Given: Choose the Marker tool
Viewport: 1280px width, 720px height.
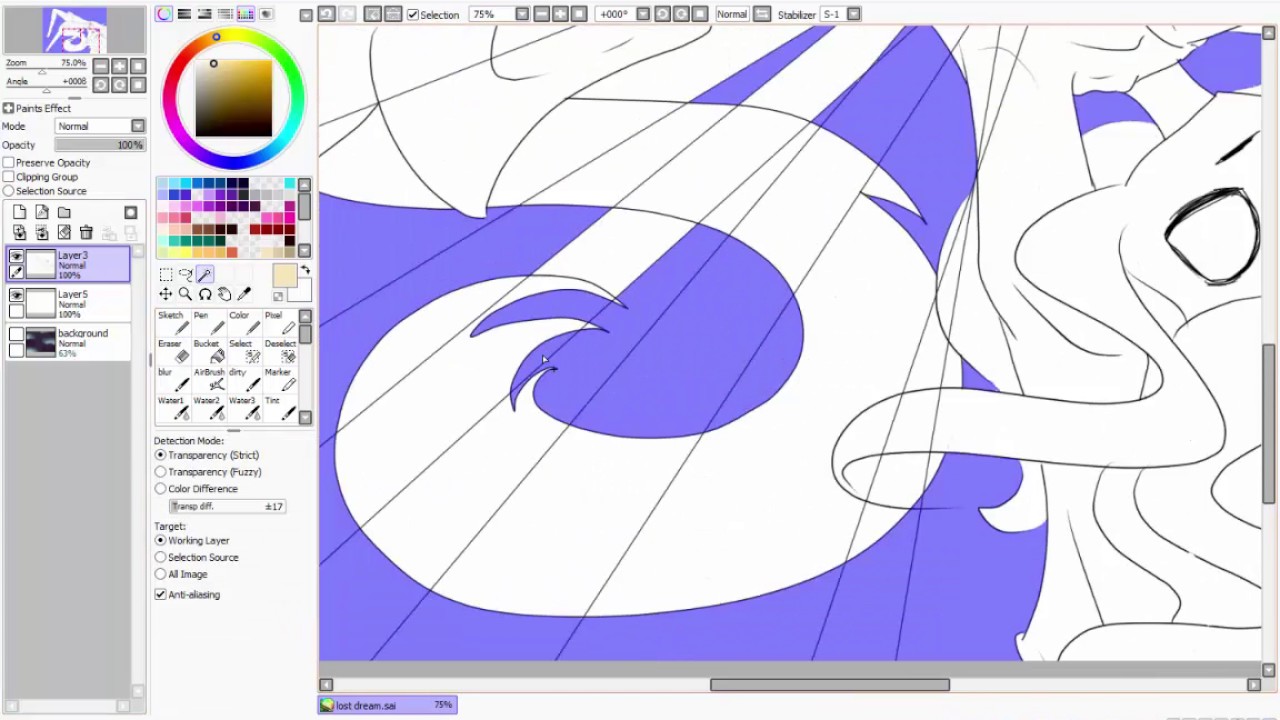Looking at the screenshot, I should [279, 380].
